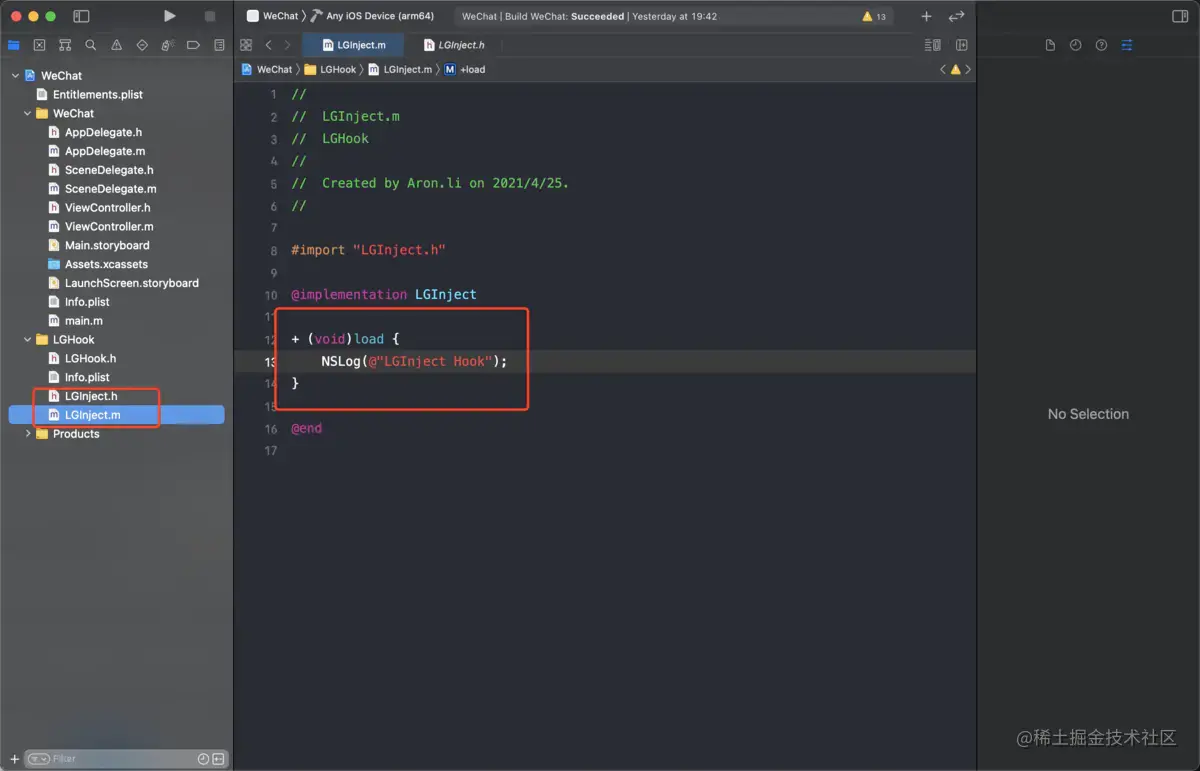
Task: Run the WeChat project with Play button
Action: point(170,16)
